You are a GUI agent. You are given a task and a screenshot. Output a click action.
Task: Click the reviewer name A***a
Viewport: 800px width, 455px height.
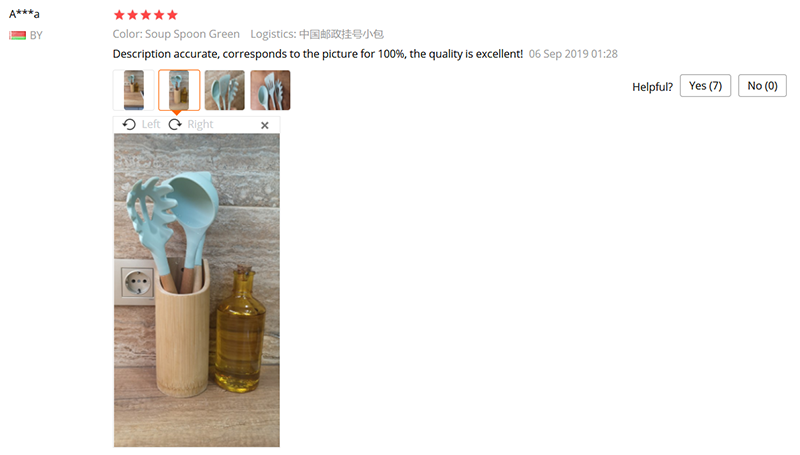point(24,14)
